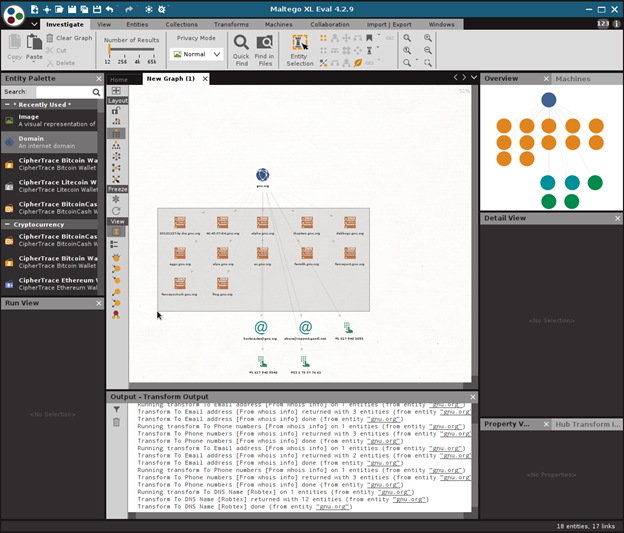Viewport: 624px width, 533px height.
Task: Open Paste options arrow
Action: [x=34, y=62]
